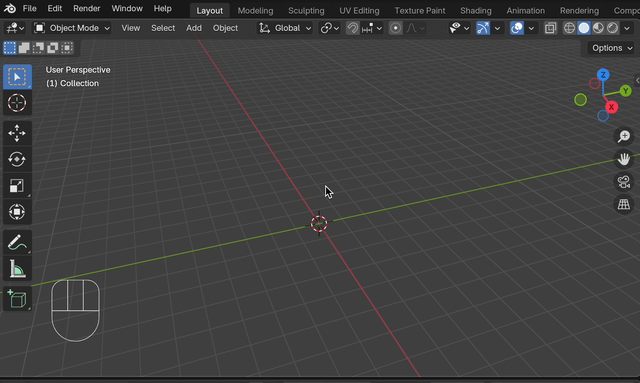
Task: Select the Move tool
Action: click(17, 133)
